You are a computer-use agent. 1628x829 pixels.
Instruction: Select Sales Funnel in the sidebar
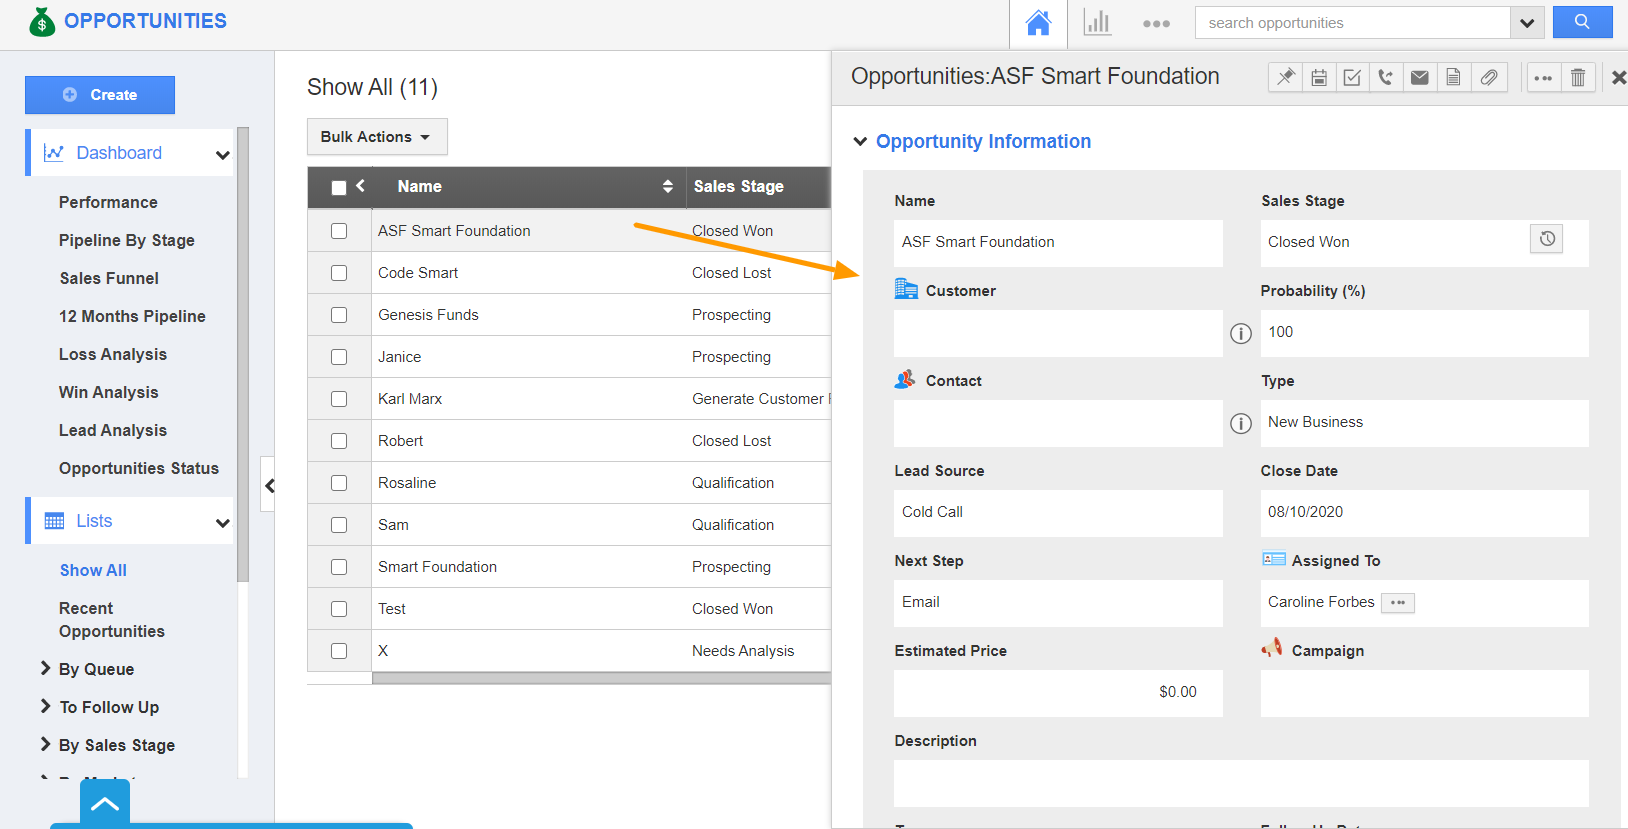109,278
